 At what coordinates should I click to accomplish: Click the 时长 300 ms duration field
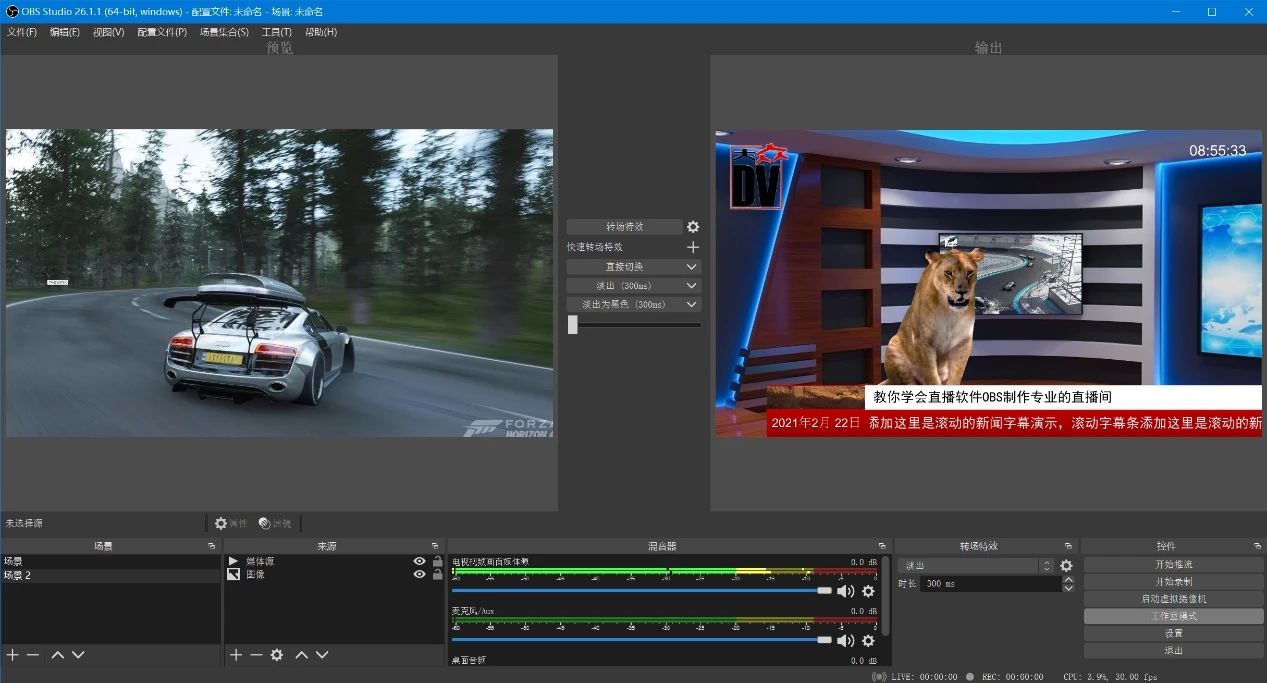click(990, 584)
